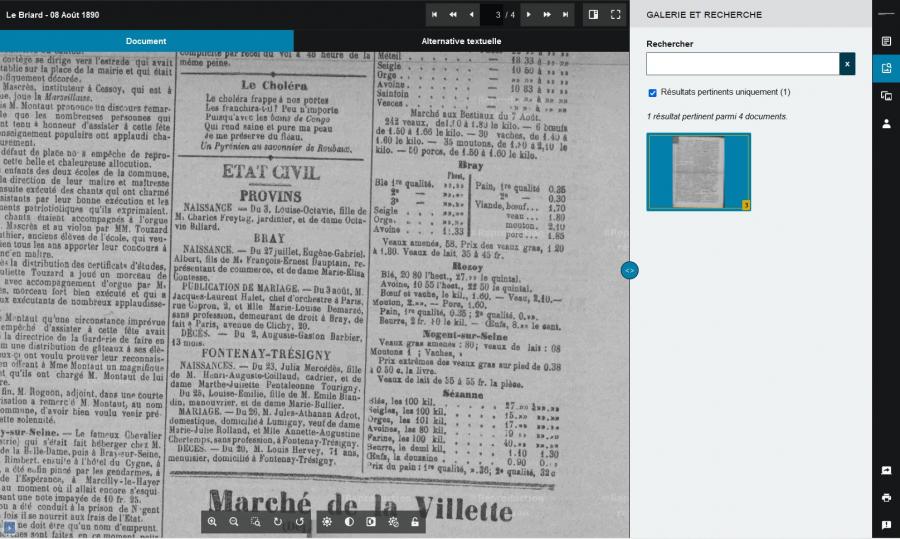Open the document notice icon in the sidebar
The width and height of the screenshot is (900, 539).
click(886, 41)
